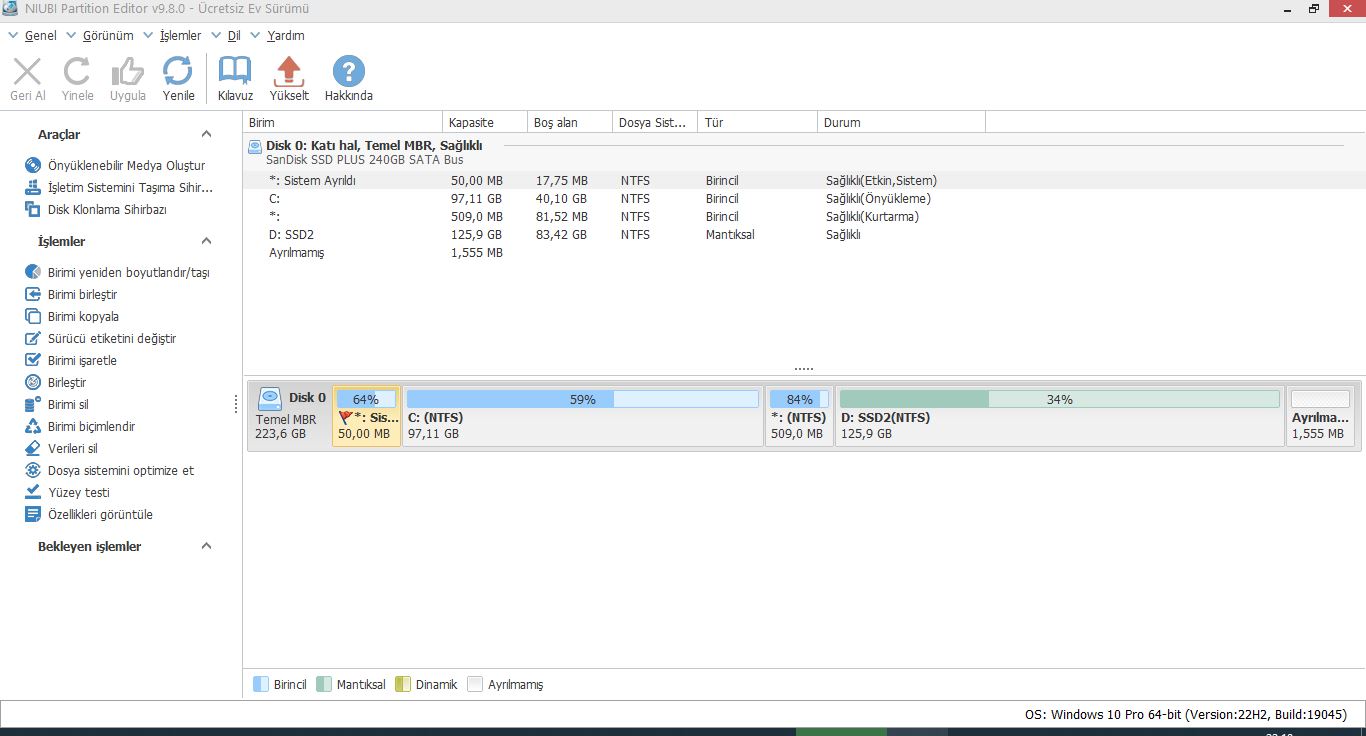Open the Hakkında about icon
This screenshot has height=736, width=1366.
click(349, 72)
